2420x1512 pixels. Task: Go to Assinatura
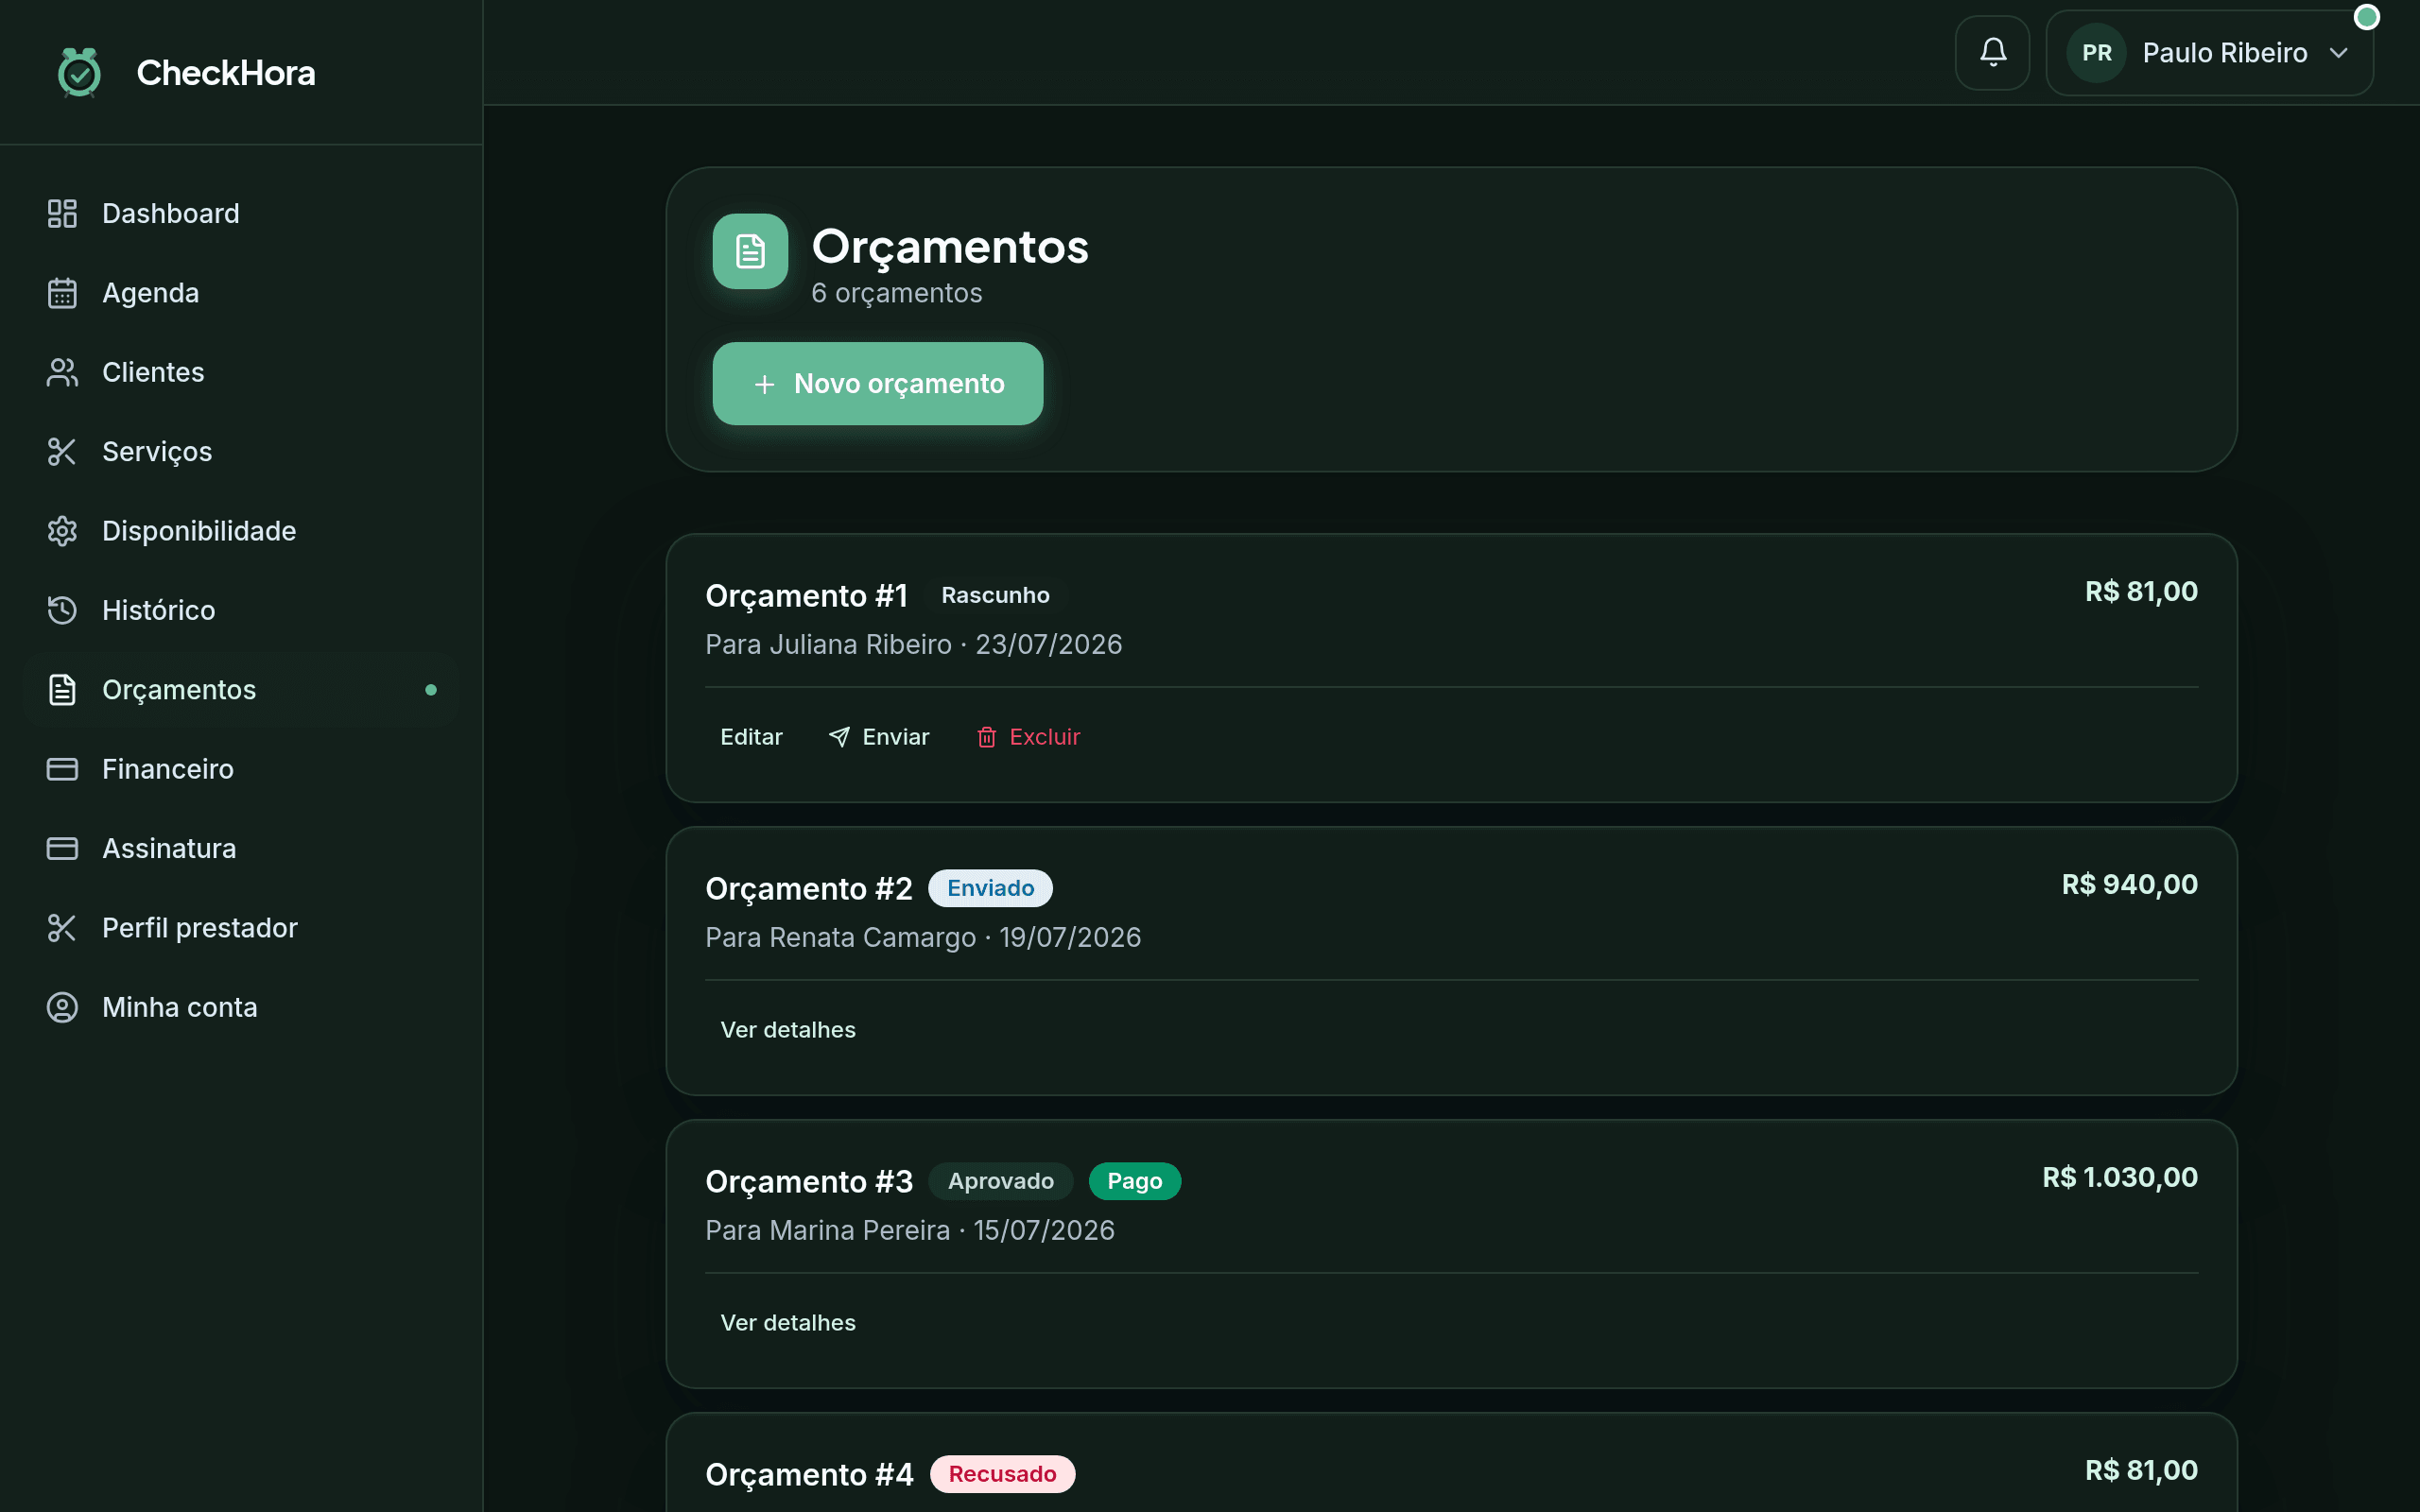pyautogui.click(x=241, y=848)
